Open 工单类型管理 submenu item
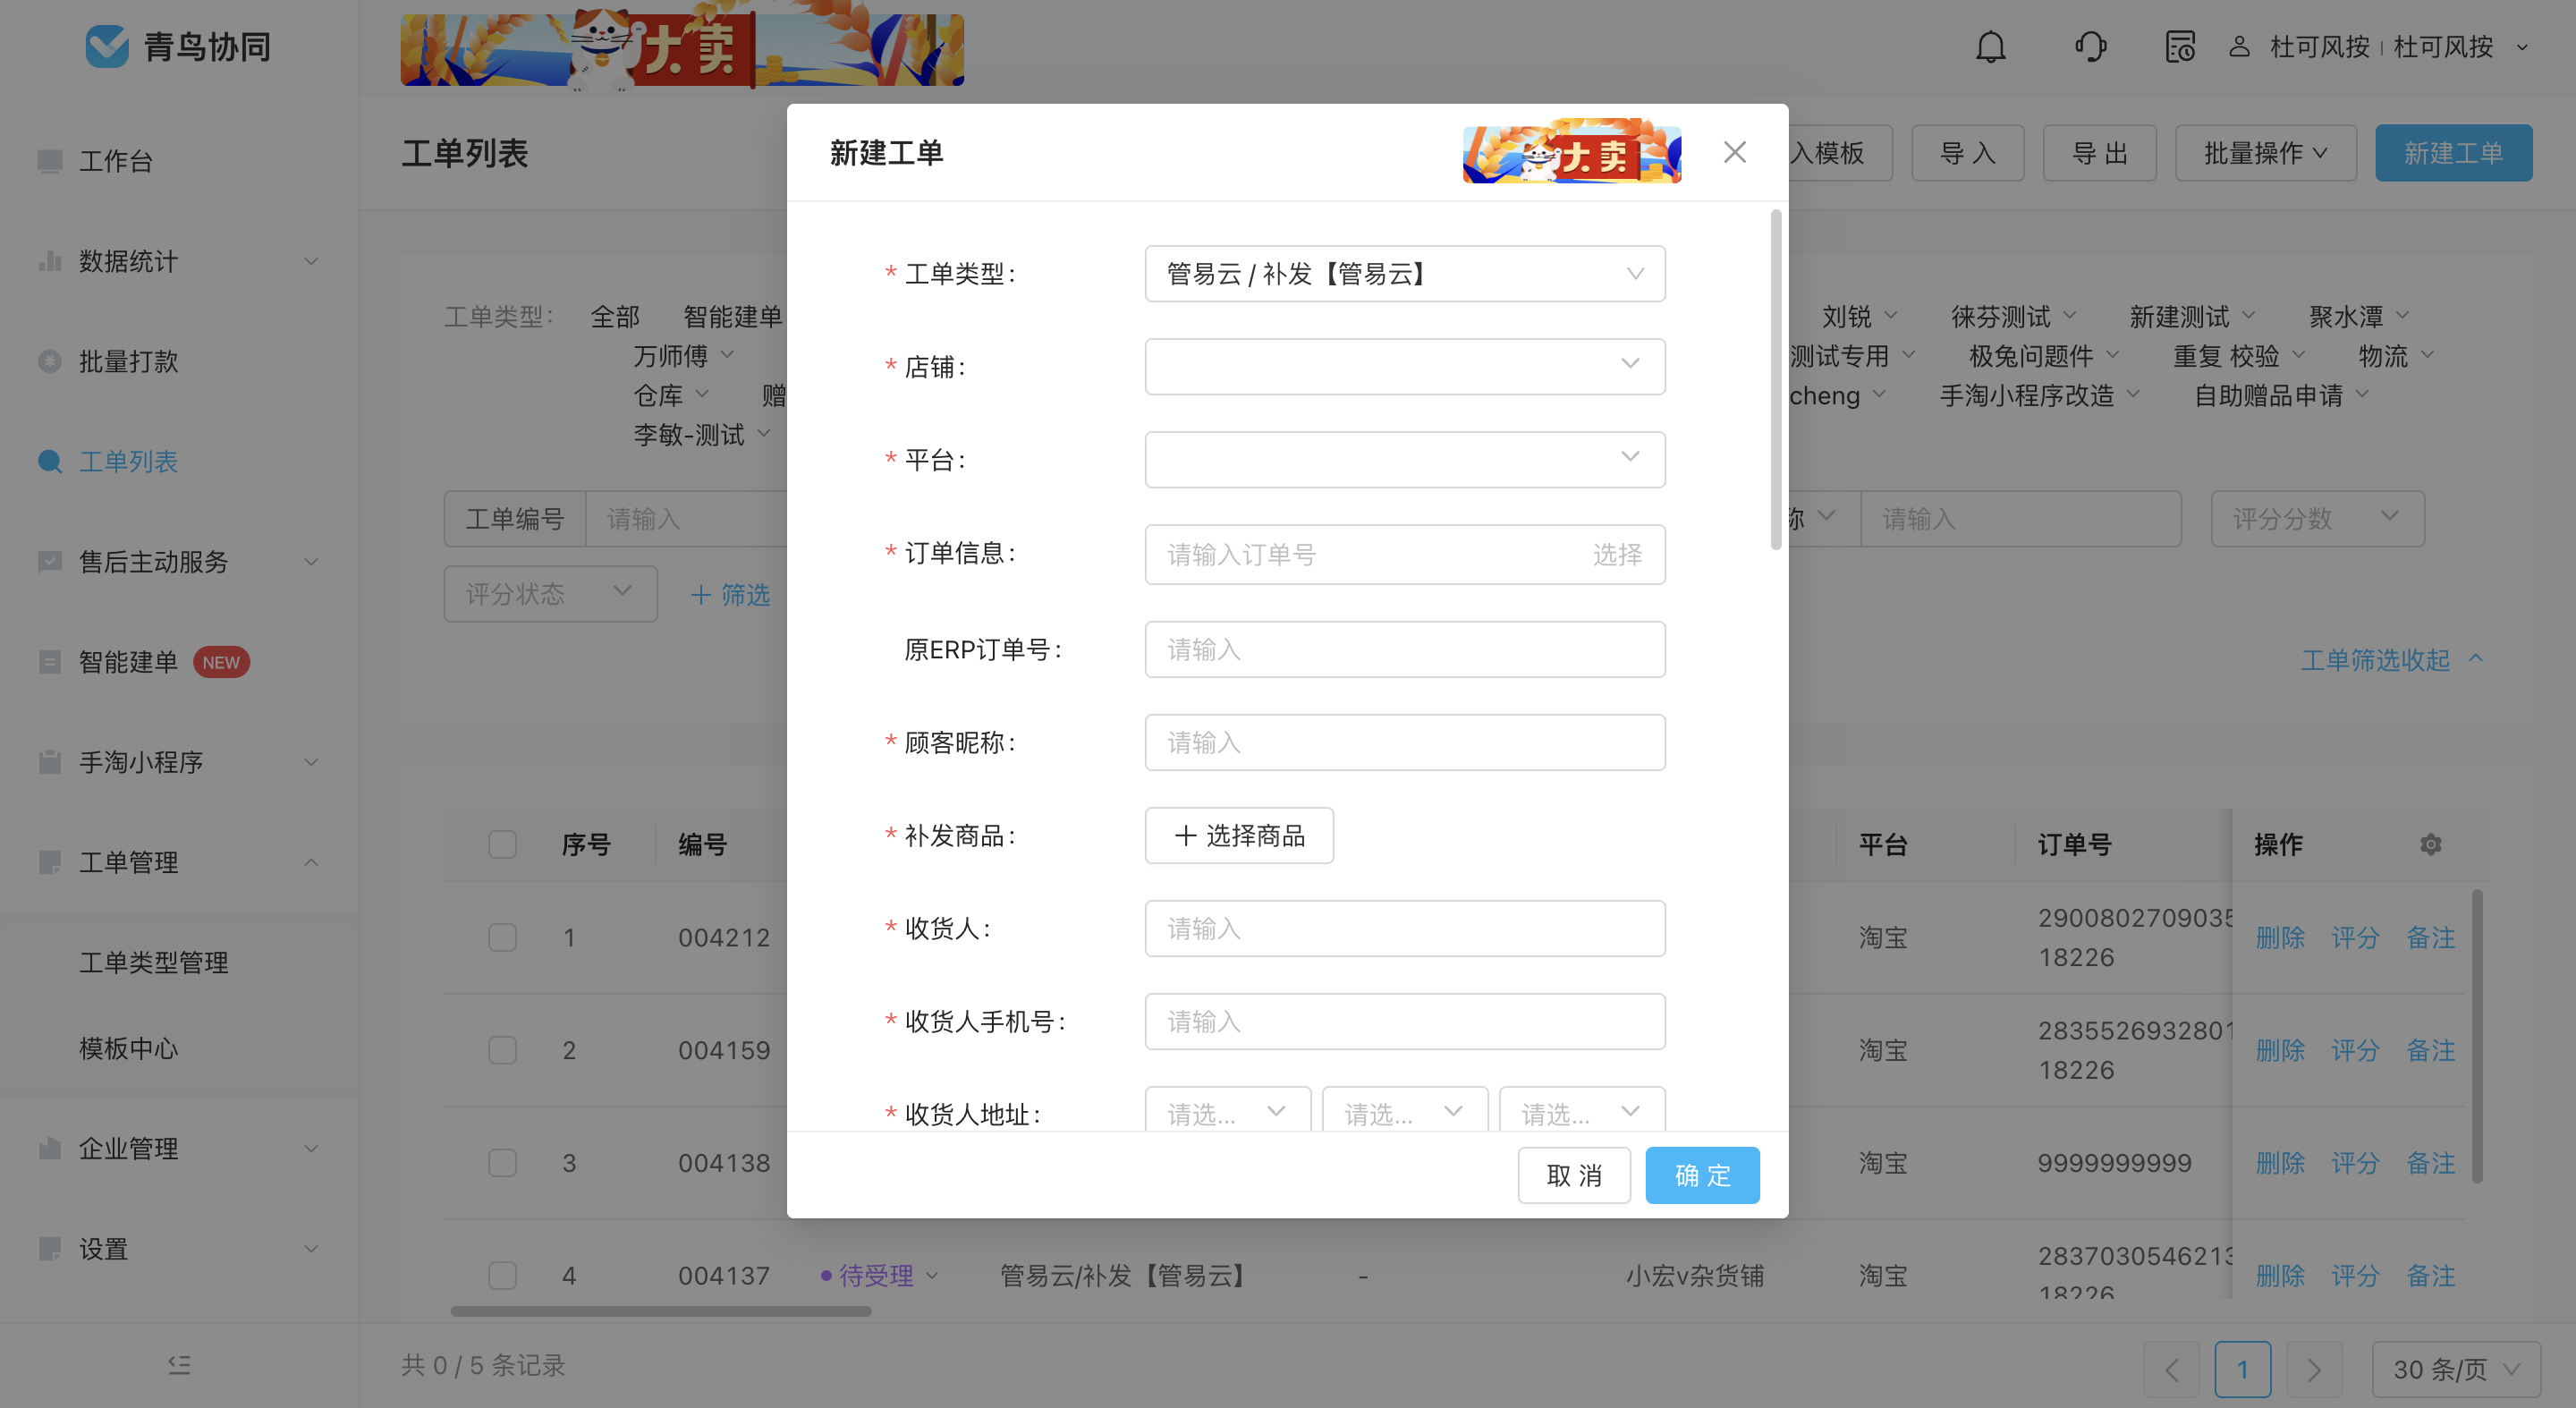 pyautogui.click(x=153, y=962)
